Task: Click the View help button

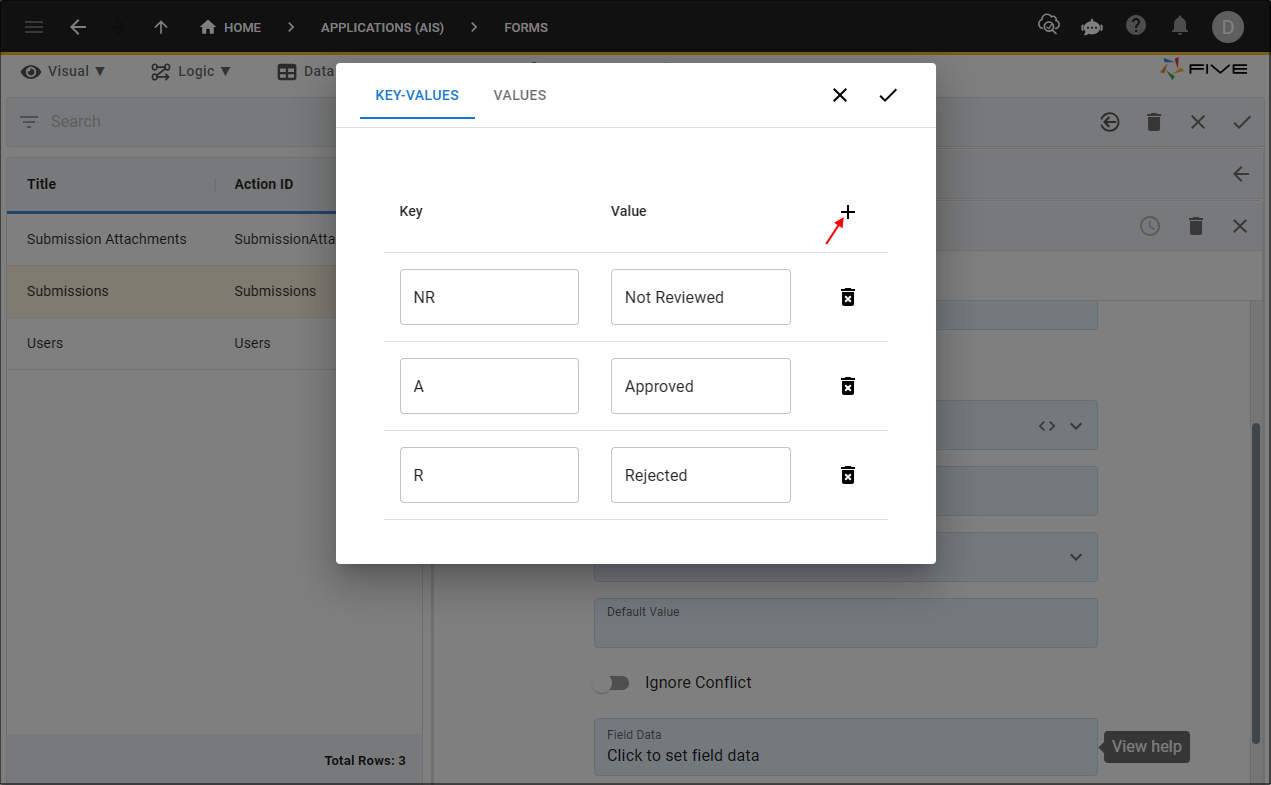Action: [1146, 746]
